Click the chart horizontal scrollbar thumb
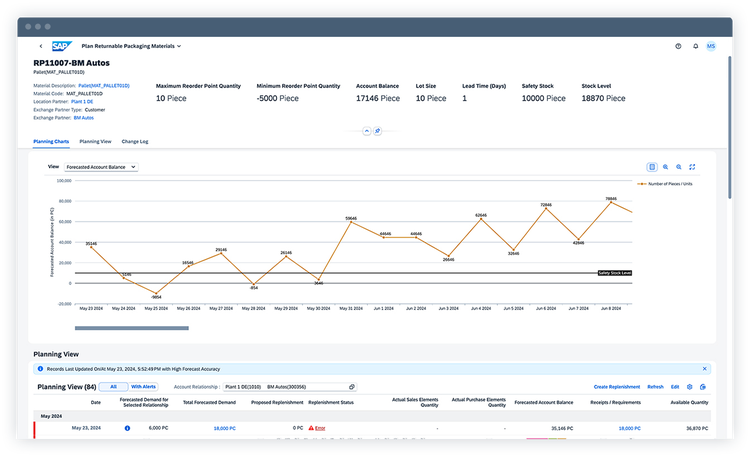 tap(132, 328)
